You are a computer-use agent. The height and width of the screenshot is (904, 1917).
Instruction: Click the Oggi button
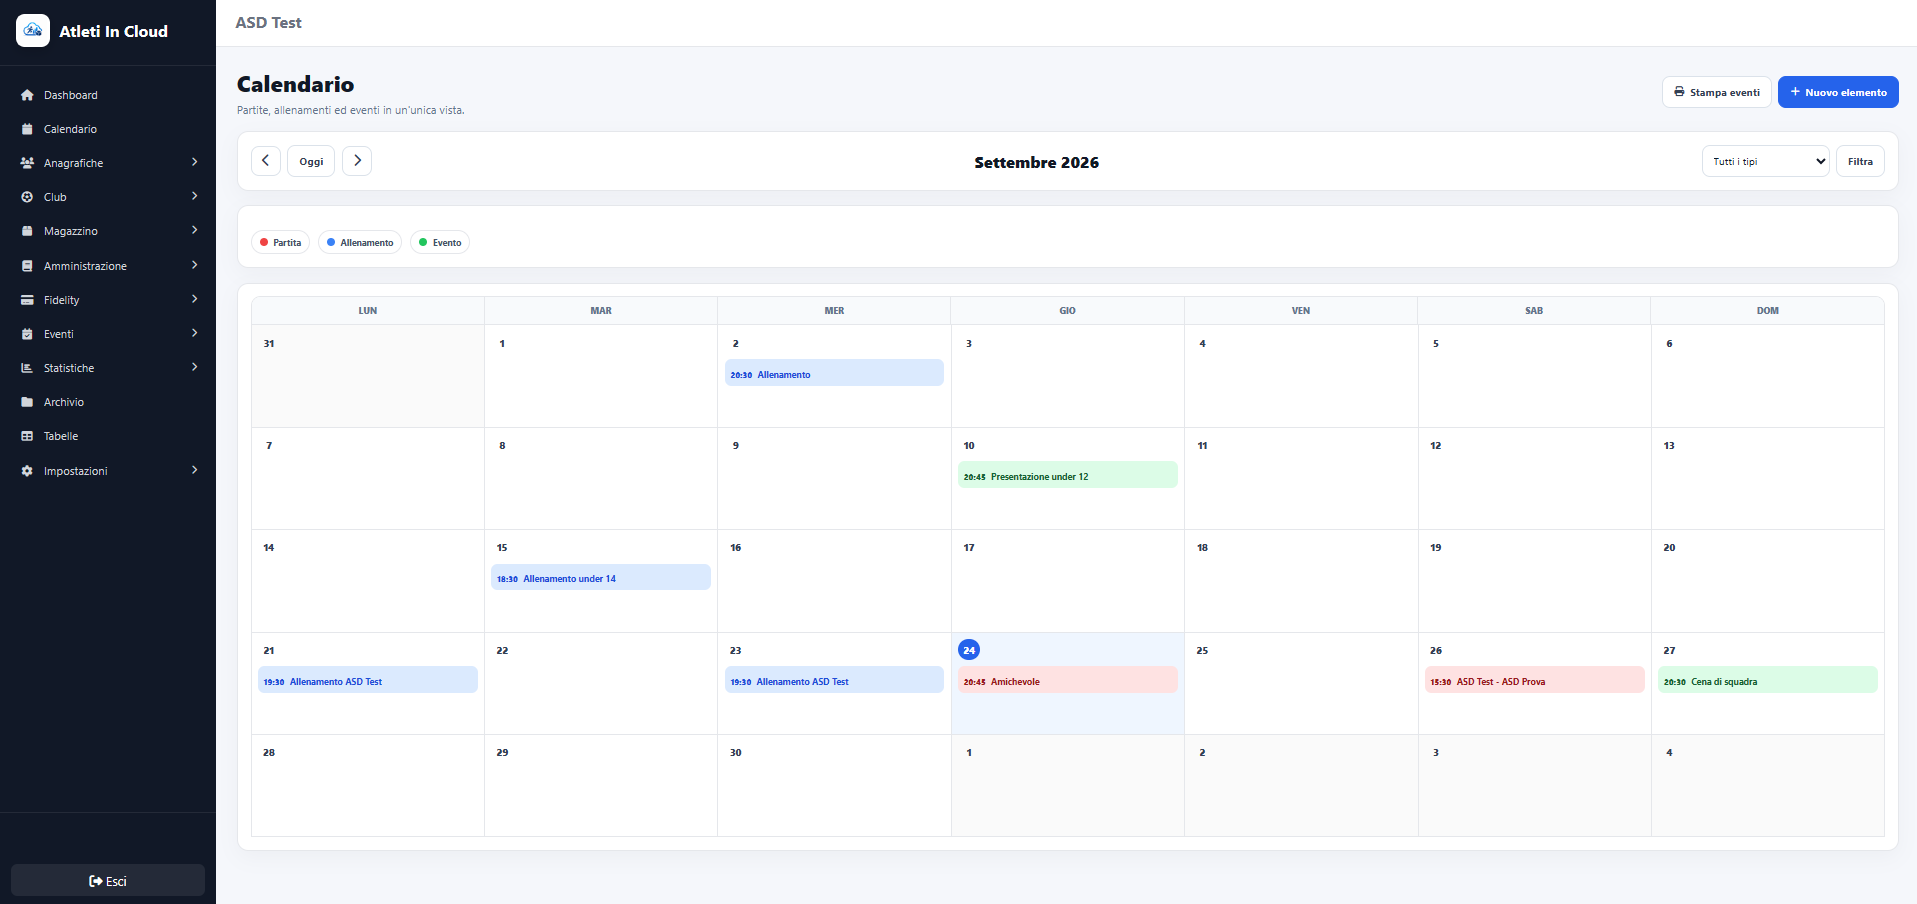(x=311, y=161)
